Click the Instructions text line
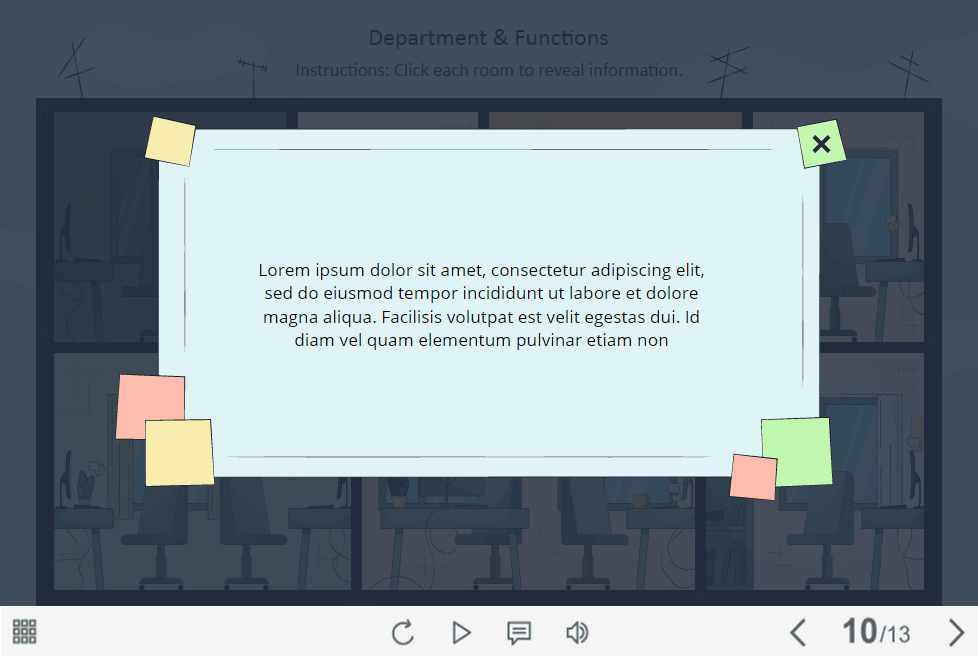Image resolution: width=978 pixels, height=656 pixels. (x=488, y=70)
